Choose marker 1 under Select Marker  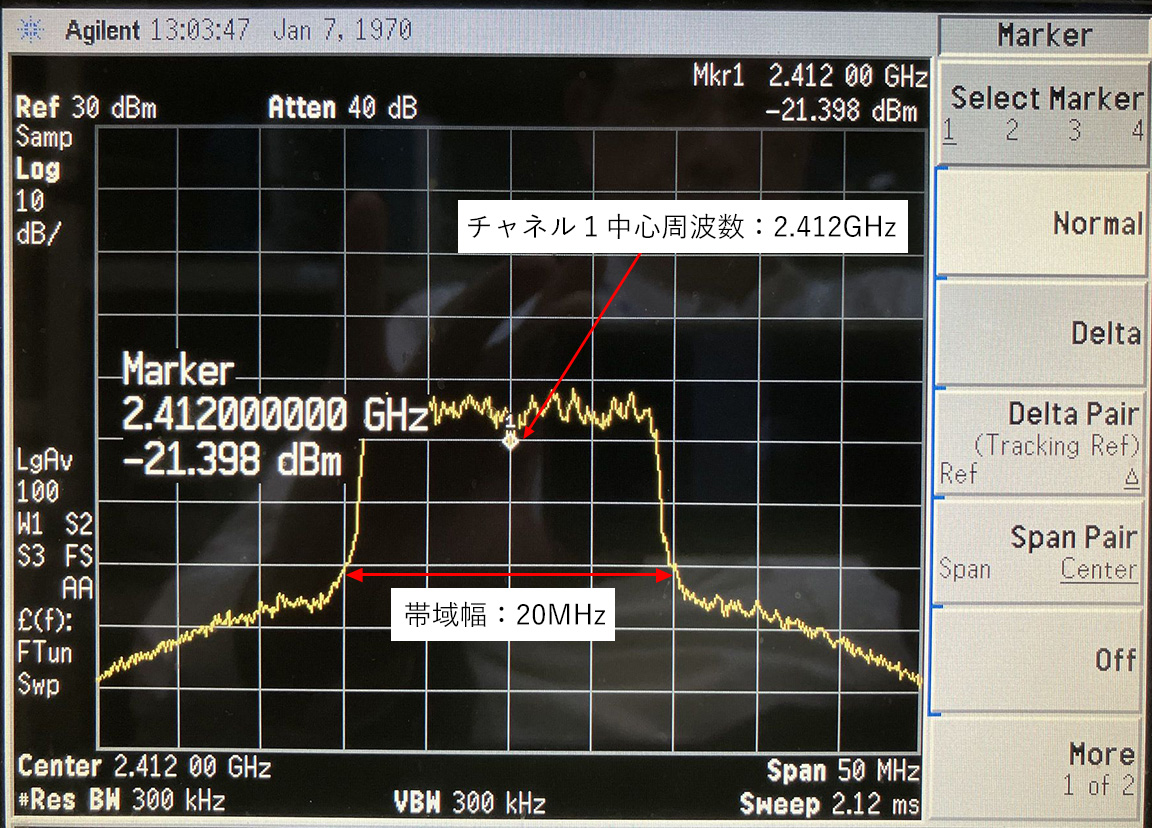click(x=949, y=130)
